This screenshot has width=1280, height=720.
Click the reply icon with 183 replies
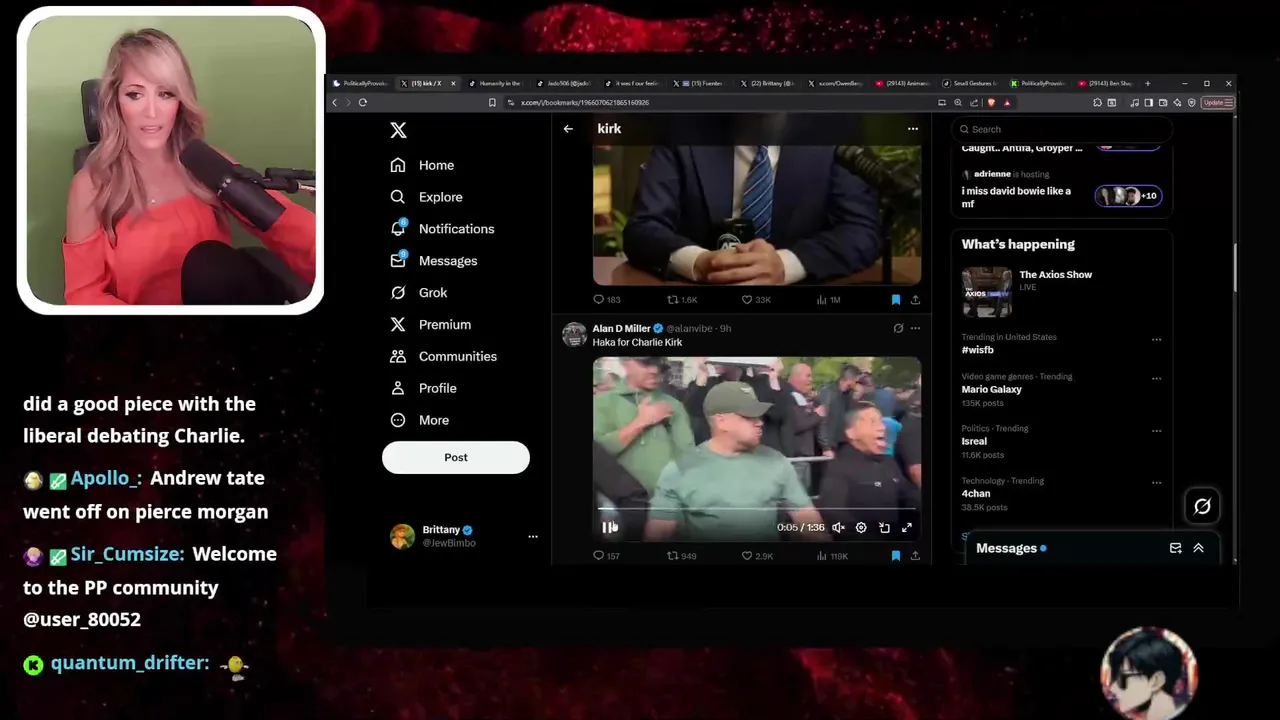click(606, 300)
